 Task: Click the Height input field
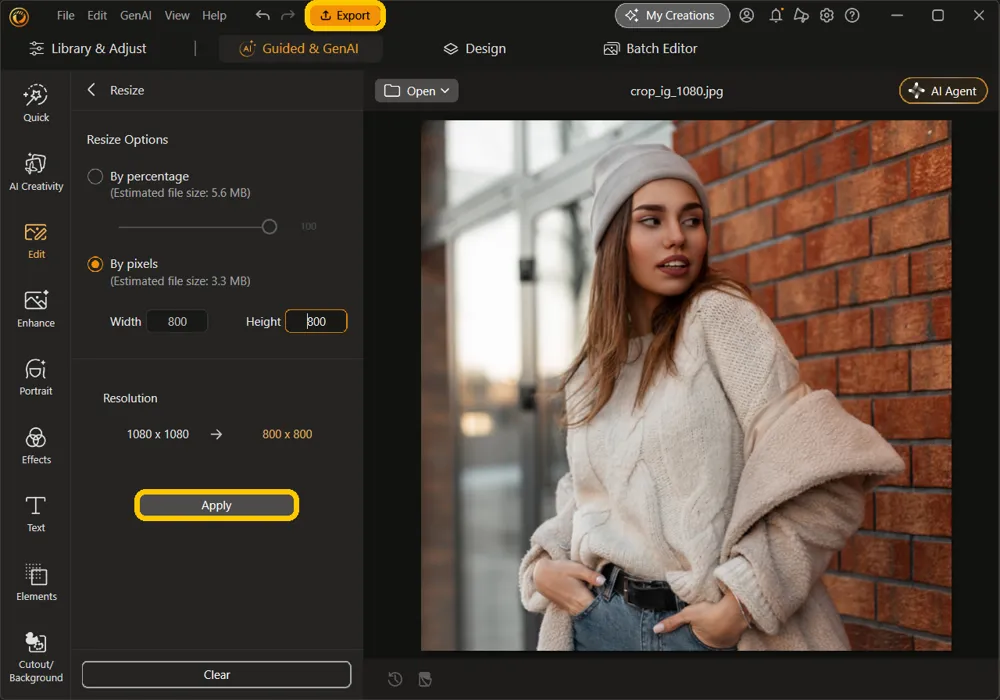(316, 321)
